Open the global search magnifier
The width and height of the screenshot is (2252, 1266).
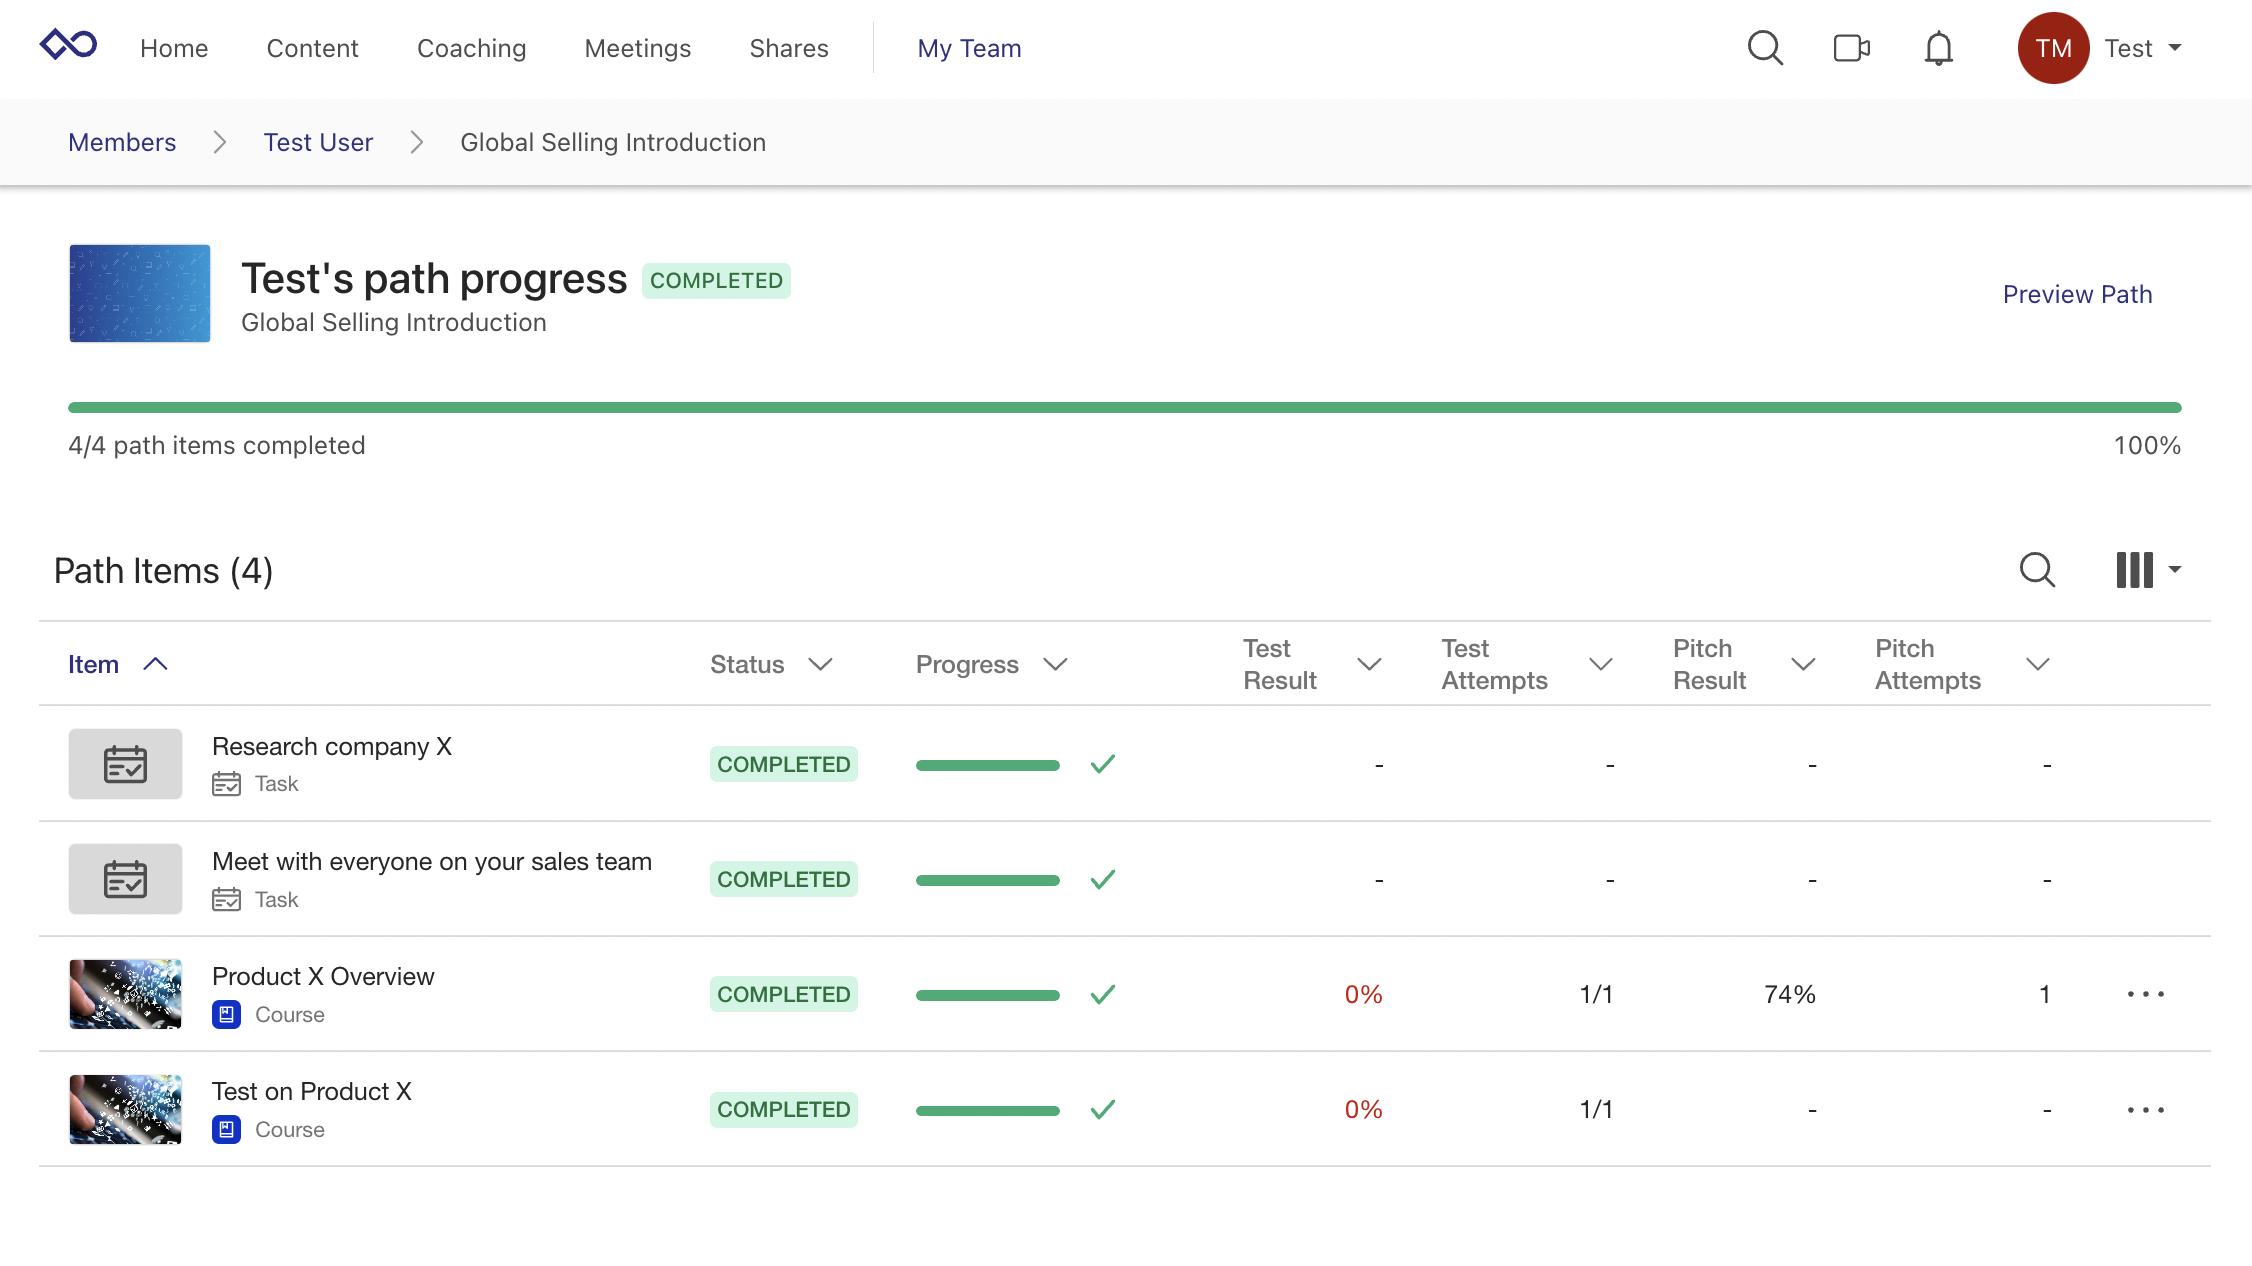[x=1765, y=47]
